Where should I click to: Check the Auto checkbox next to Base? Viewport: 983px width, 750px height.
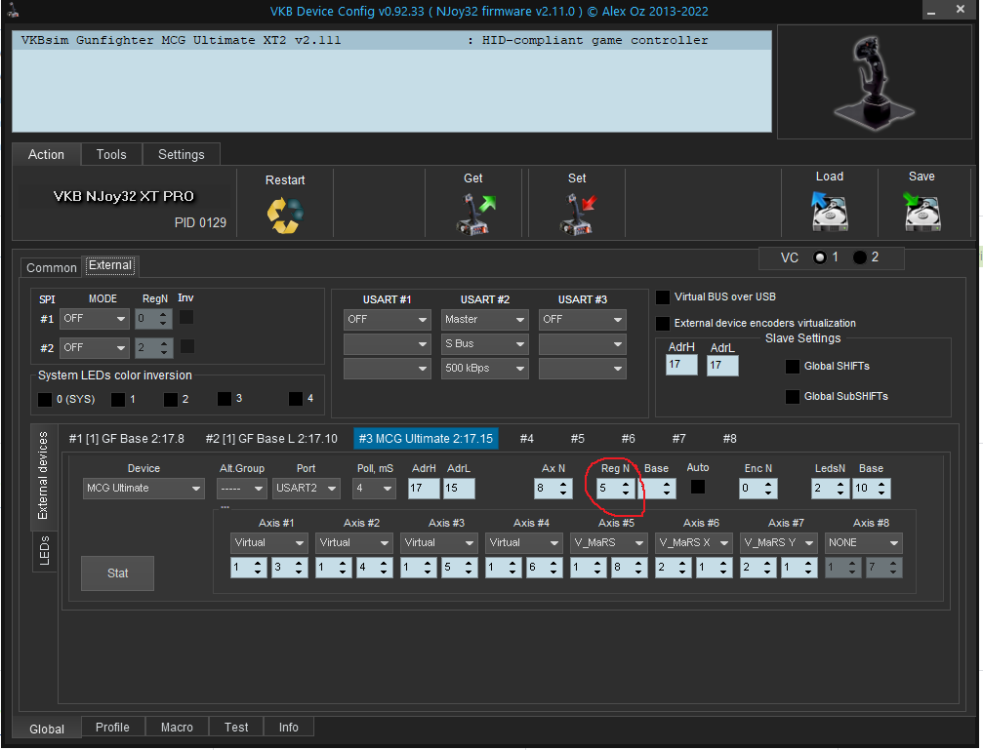pos(698,487)
